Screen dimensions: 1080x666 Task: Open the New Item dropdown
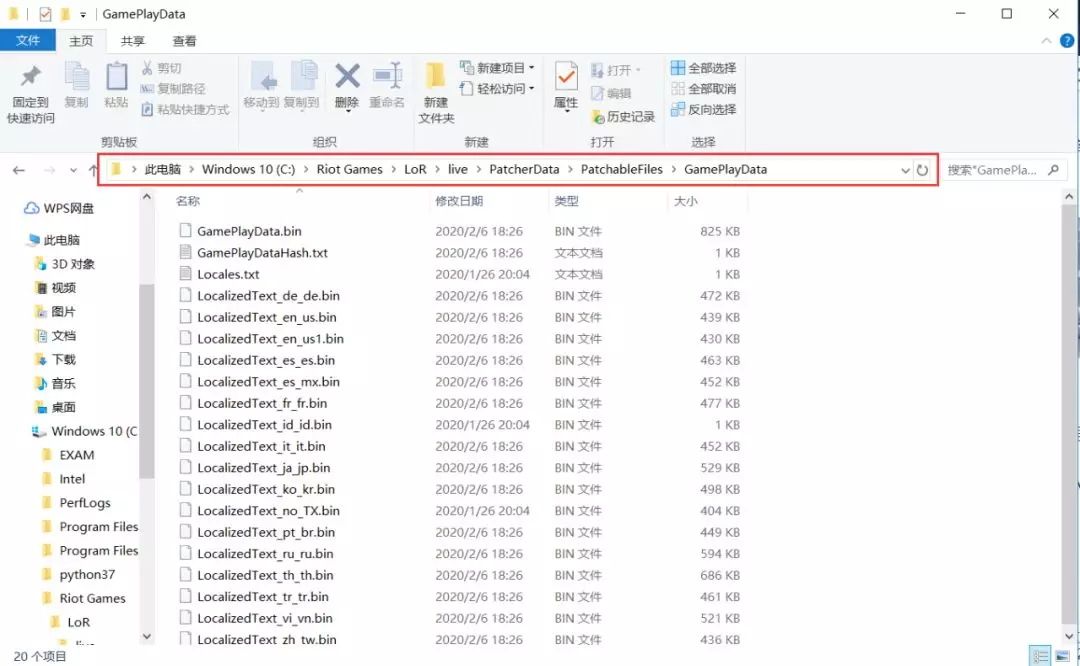(498, 68)
